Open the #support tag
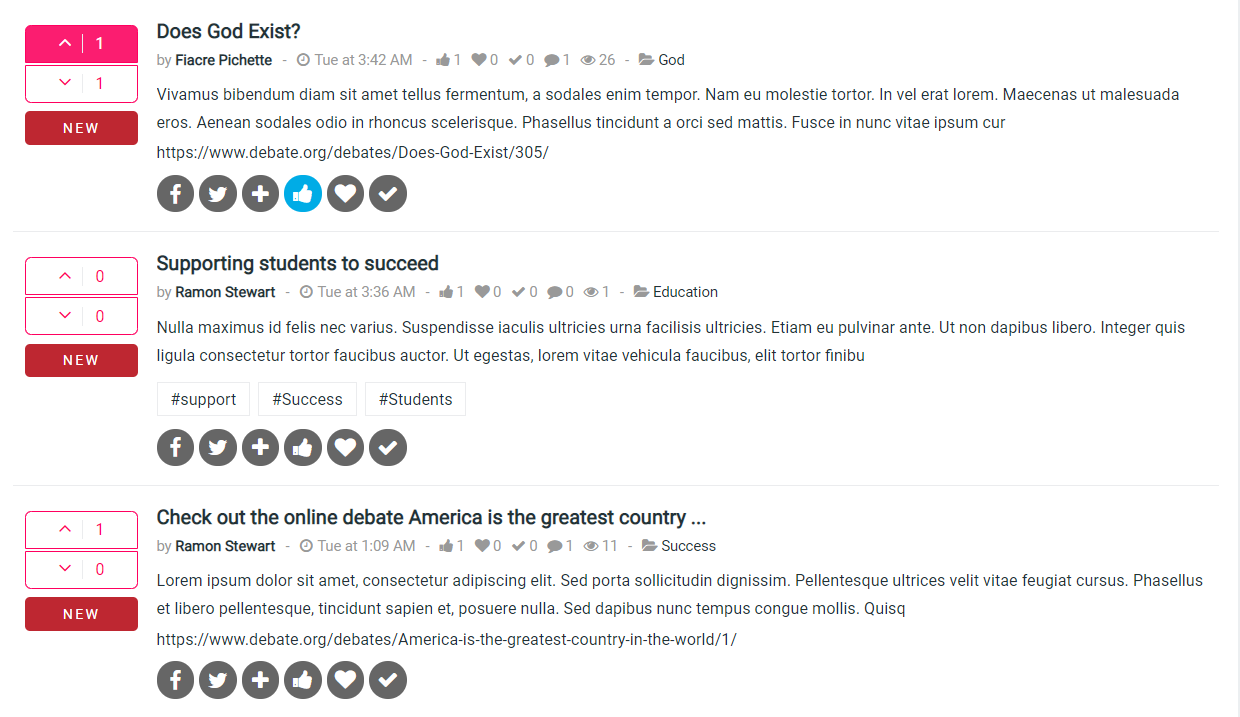 [203, 399]
